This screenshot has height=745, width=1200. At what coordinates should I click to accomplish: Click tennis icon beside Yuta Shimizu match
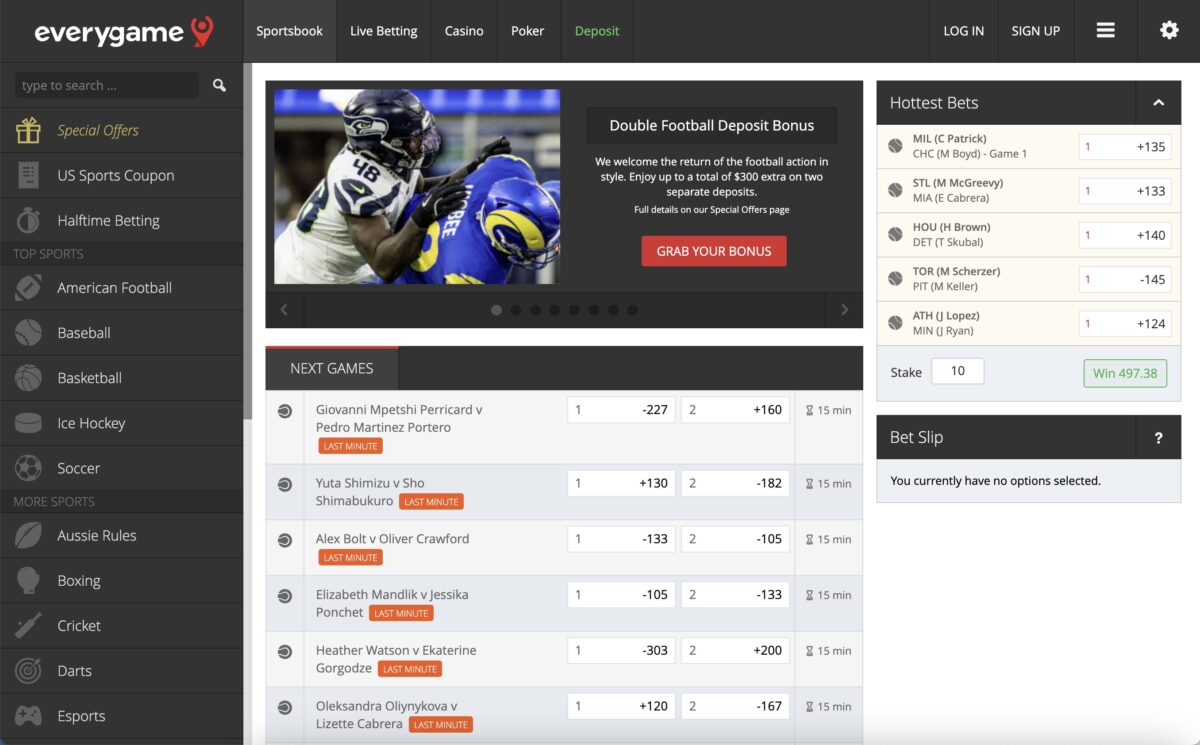coord(285,484)
